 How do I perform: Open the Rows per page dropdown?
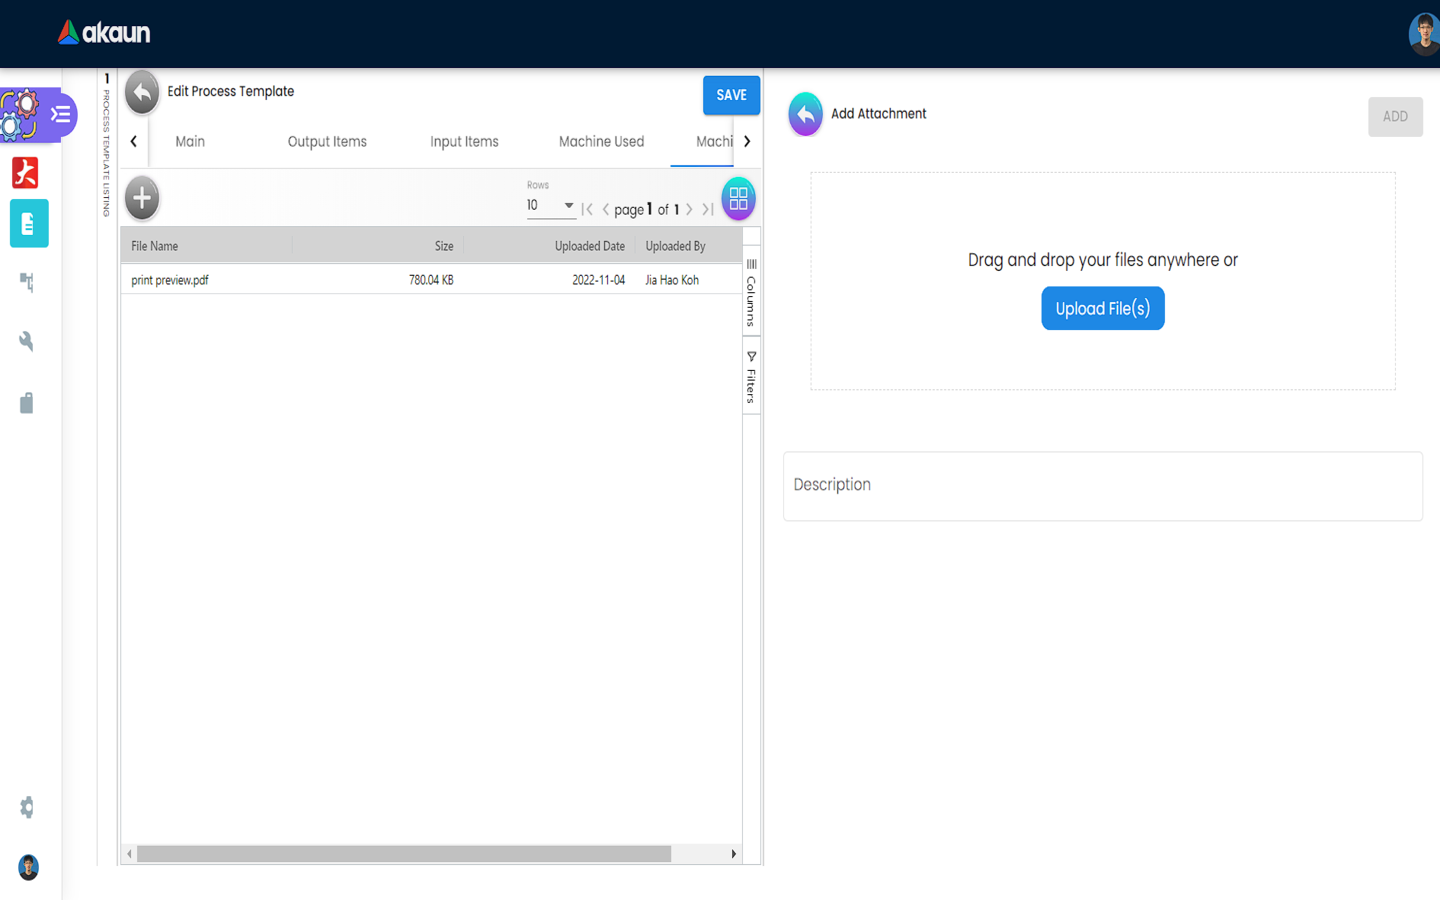pos(550,206)
